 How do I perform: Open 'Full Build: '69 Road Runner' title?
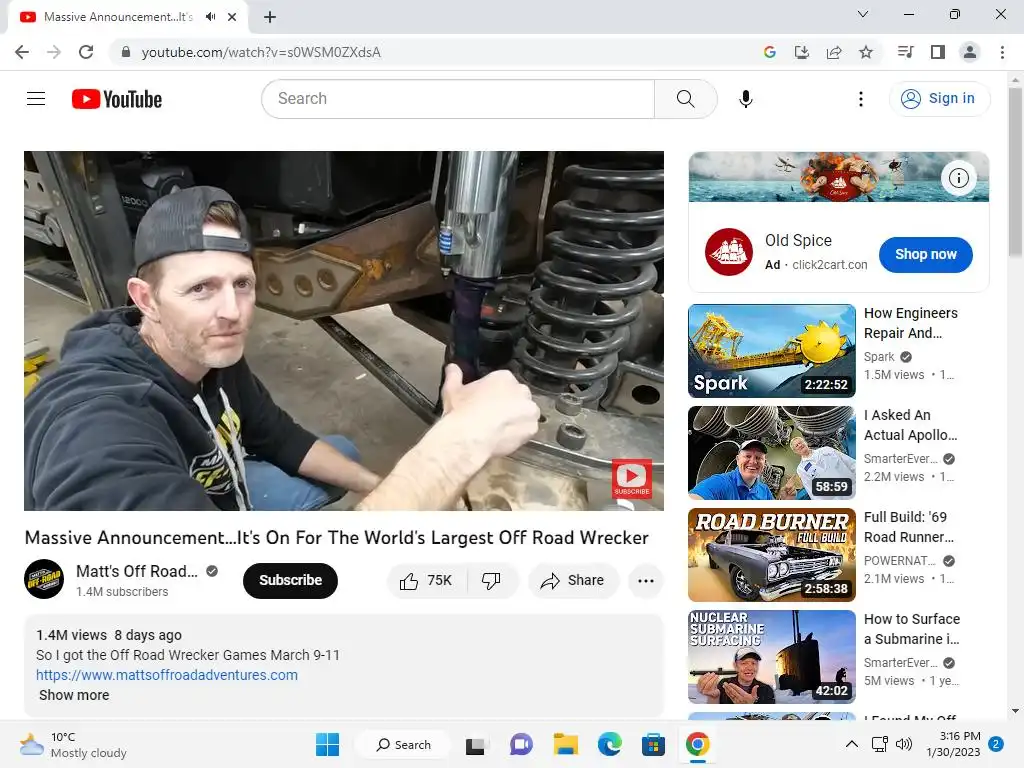pyautogui.click(x=908, y=527)
